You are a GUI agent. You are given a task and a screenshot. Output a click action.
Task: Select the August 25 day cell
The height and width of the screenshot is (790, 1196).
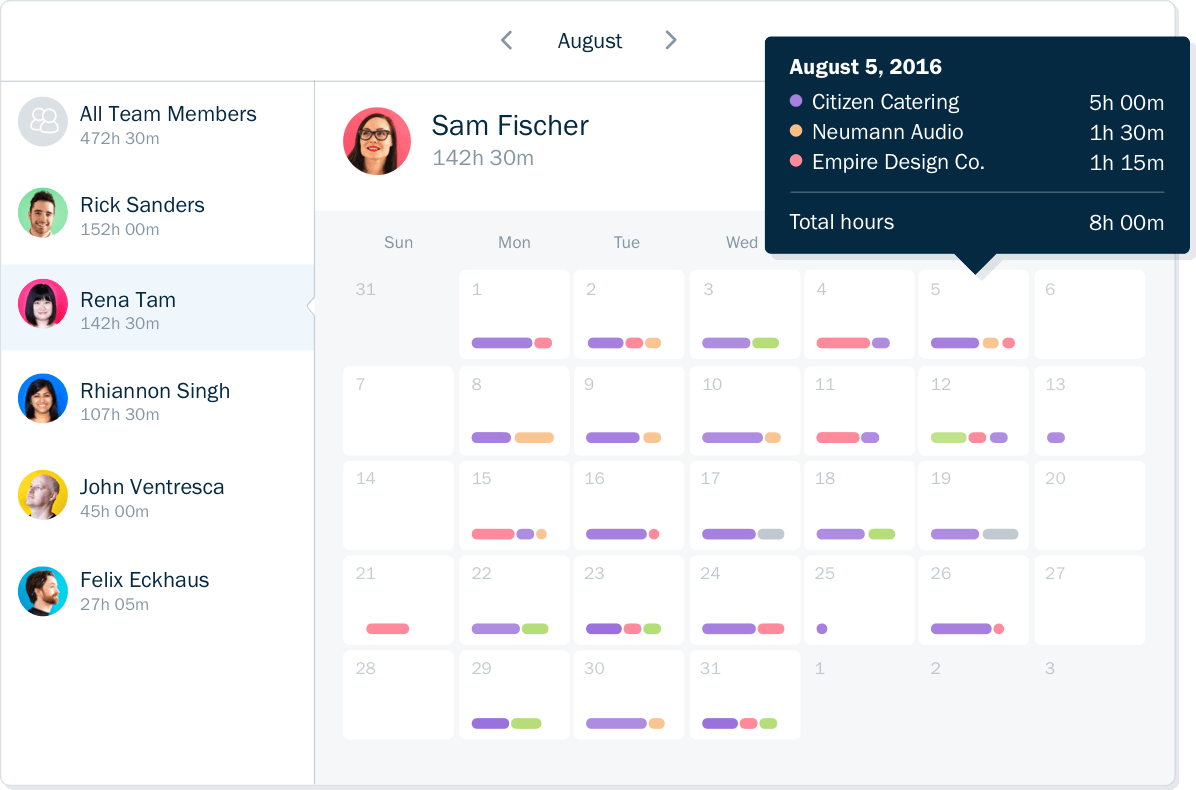[859, 600]
